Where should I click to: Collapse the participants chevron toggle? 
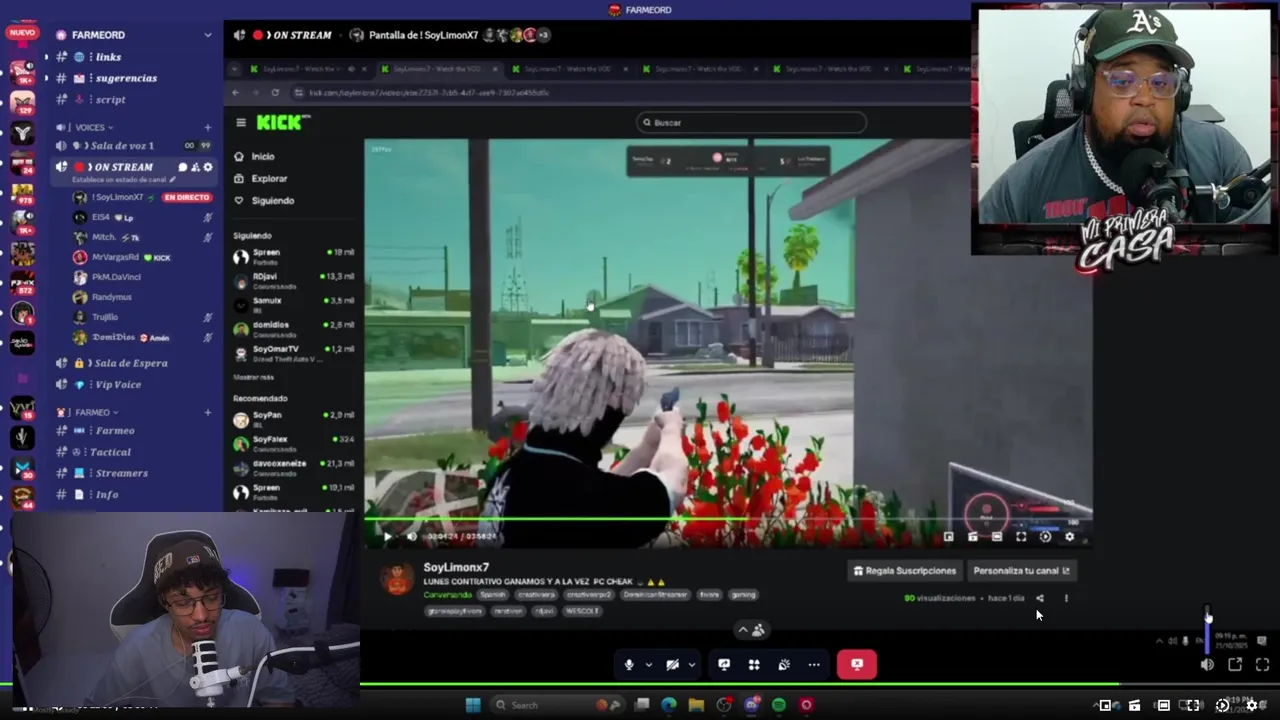click(742, 630)
